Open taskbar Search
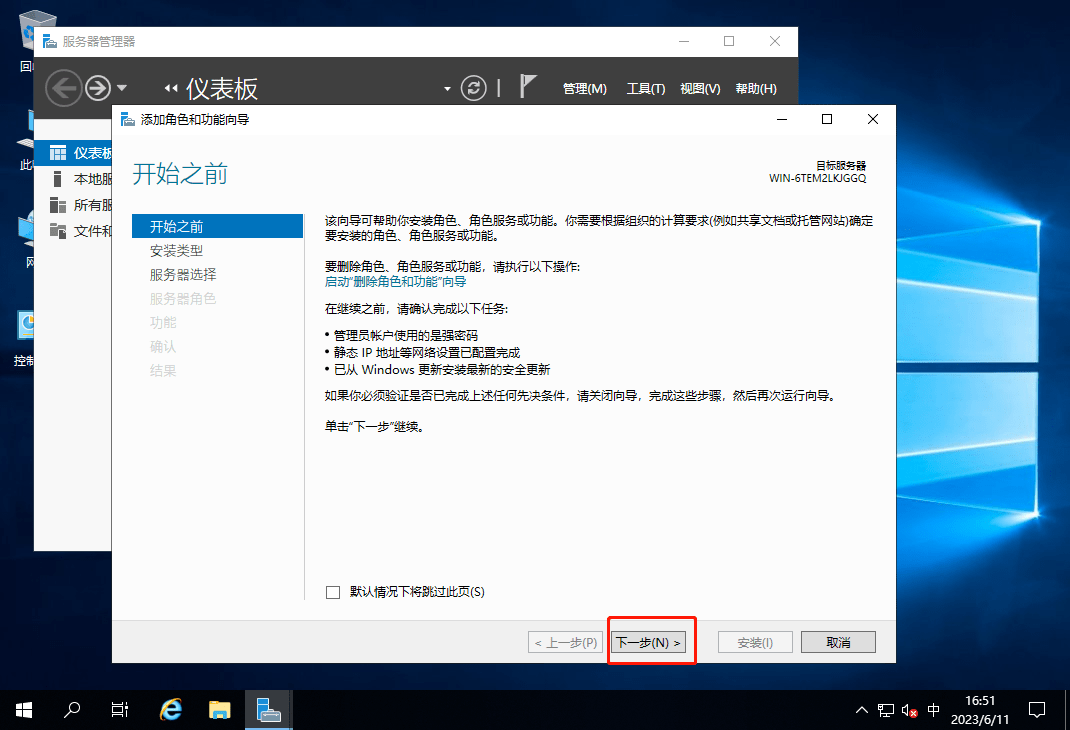 click(x=72, y=710)
